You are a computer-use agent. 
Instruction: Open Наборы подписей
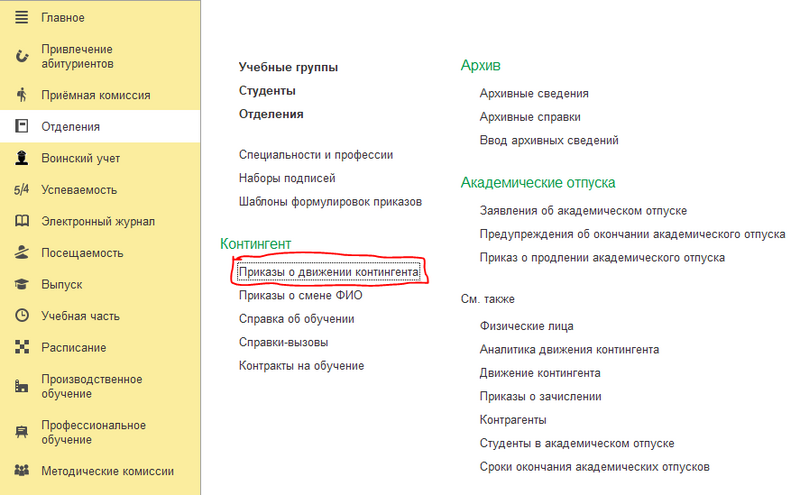tap(287, 178)
